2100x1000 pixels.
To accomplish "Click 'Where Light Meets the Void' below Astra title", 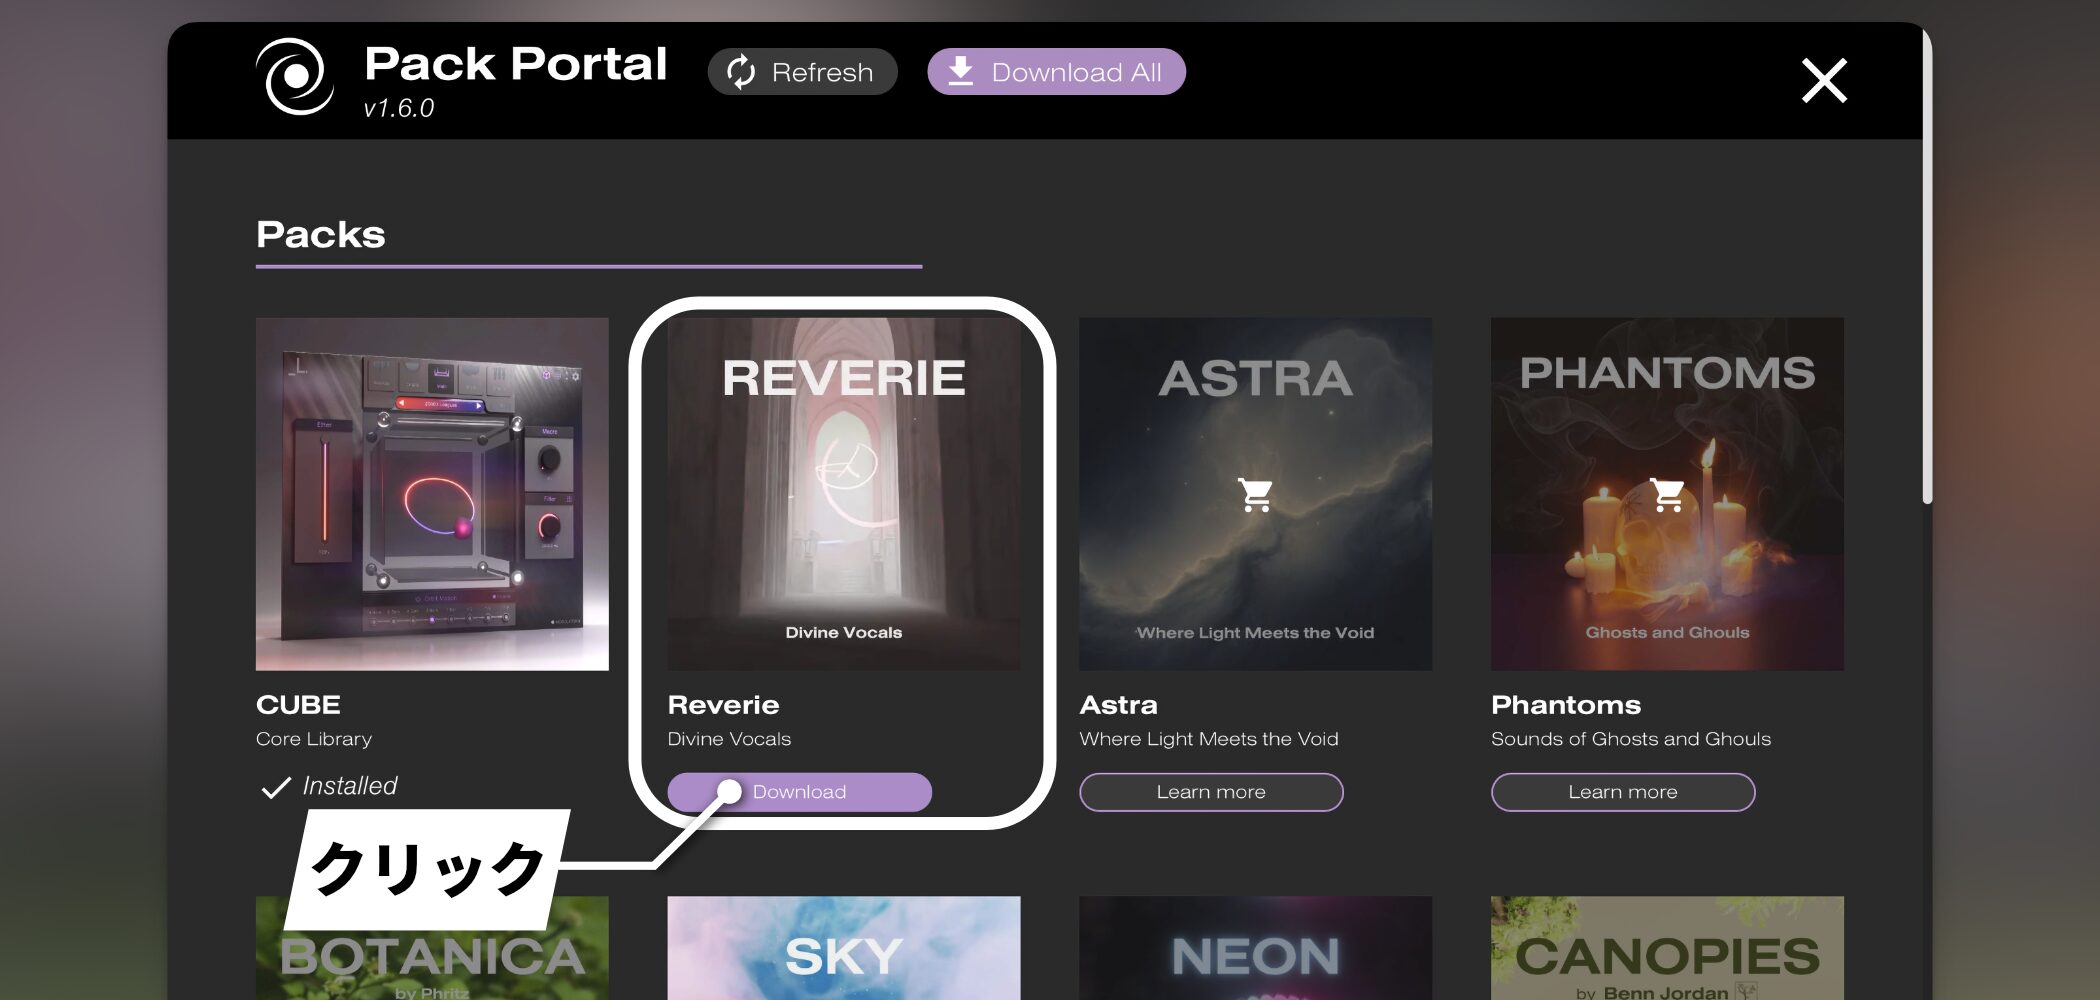I will [x=1209, y=739].
